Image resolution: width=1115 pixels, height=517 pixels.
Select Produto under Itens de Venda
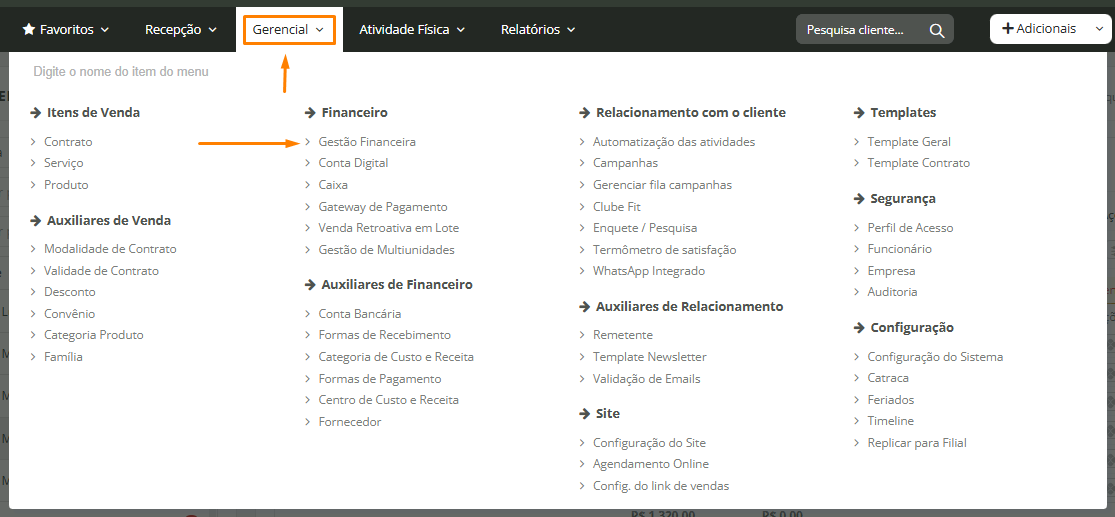tap(66, 185)
